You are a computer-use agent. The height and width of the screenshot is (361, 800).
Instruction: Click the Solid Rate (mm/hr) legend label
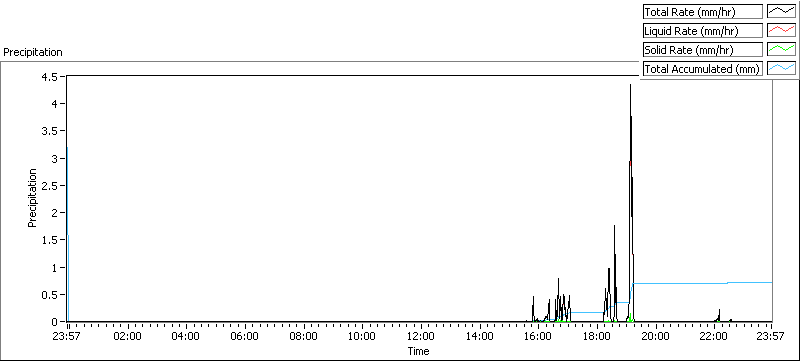pos(702,49)
